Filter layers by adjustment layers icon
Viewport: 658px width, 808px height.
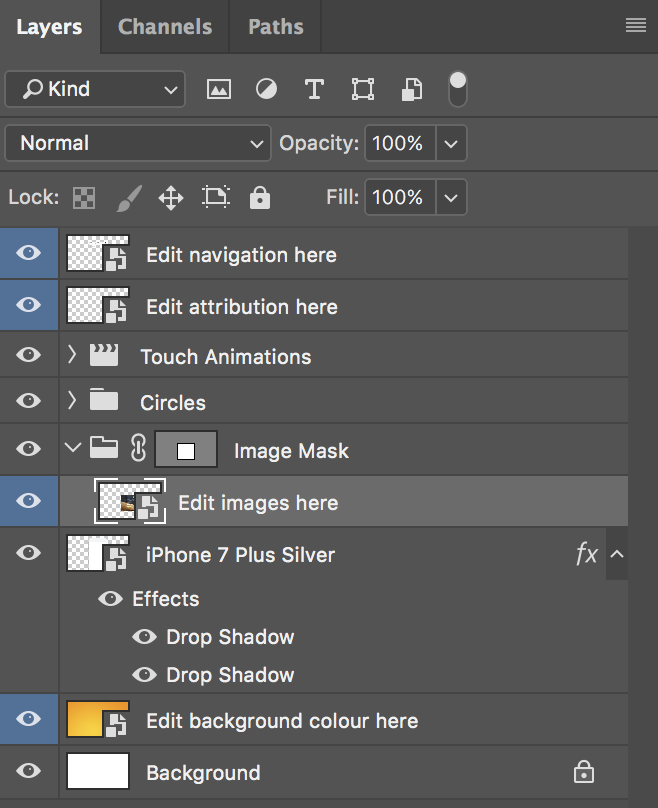266,89
